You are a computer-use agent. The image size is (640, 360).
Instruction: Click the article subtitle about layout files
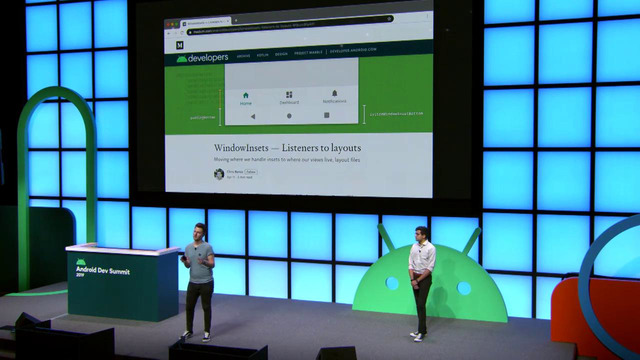click(x=287, y=160)
